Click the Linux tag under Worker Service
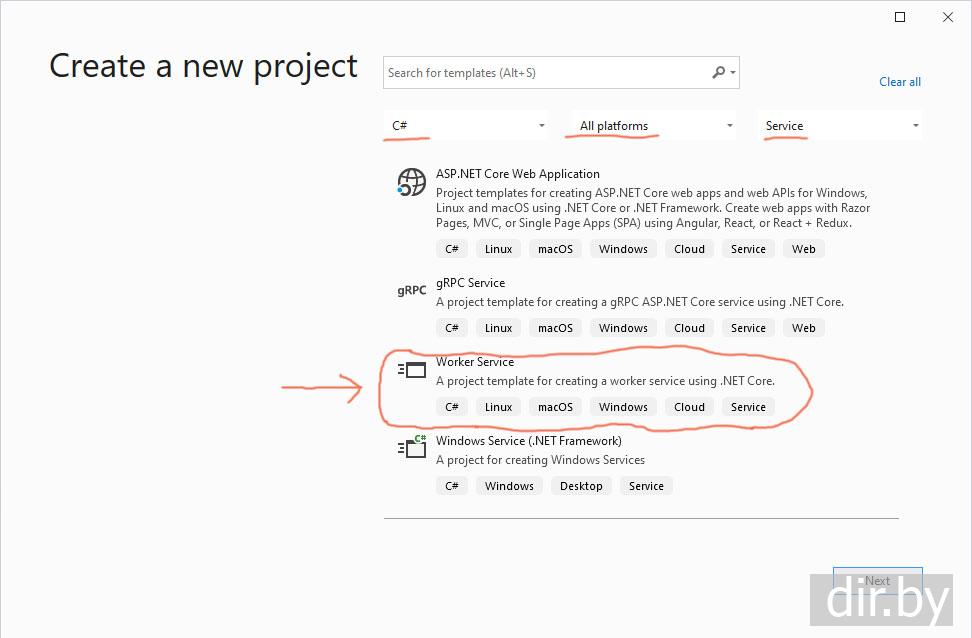The image size is (972, 638). 498,407
